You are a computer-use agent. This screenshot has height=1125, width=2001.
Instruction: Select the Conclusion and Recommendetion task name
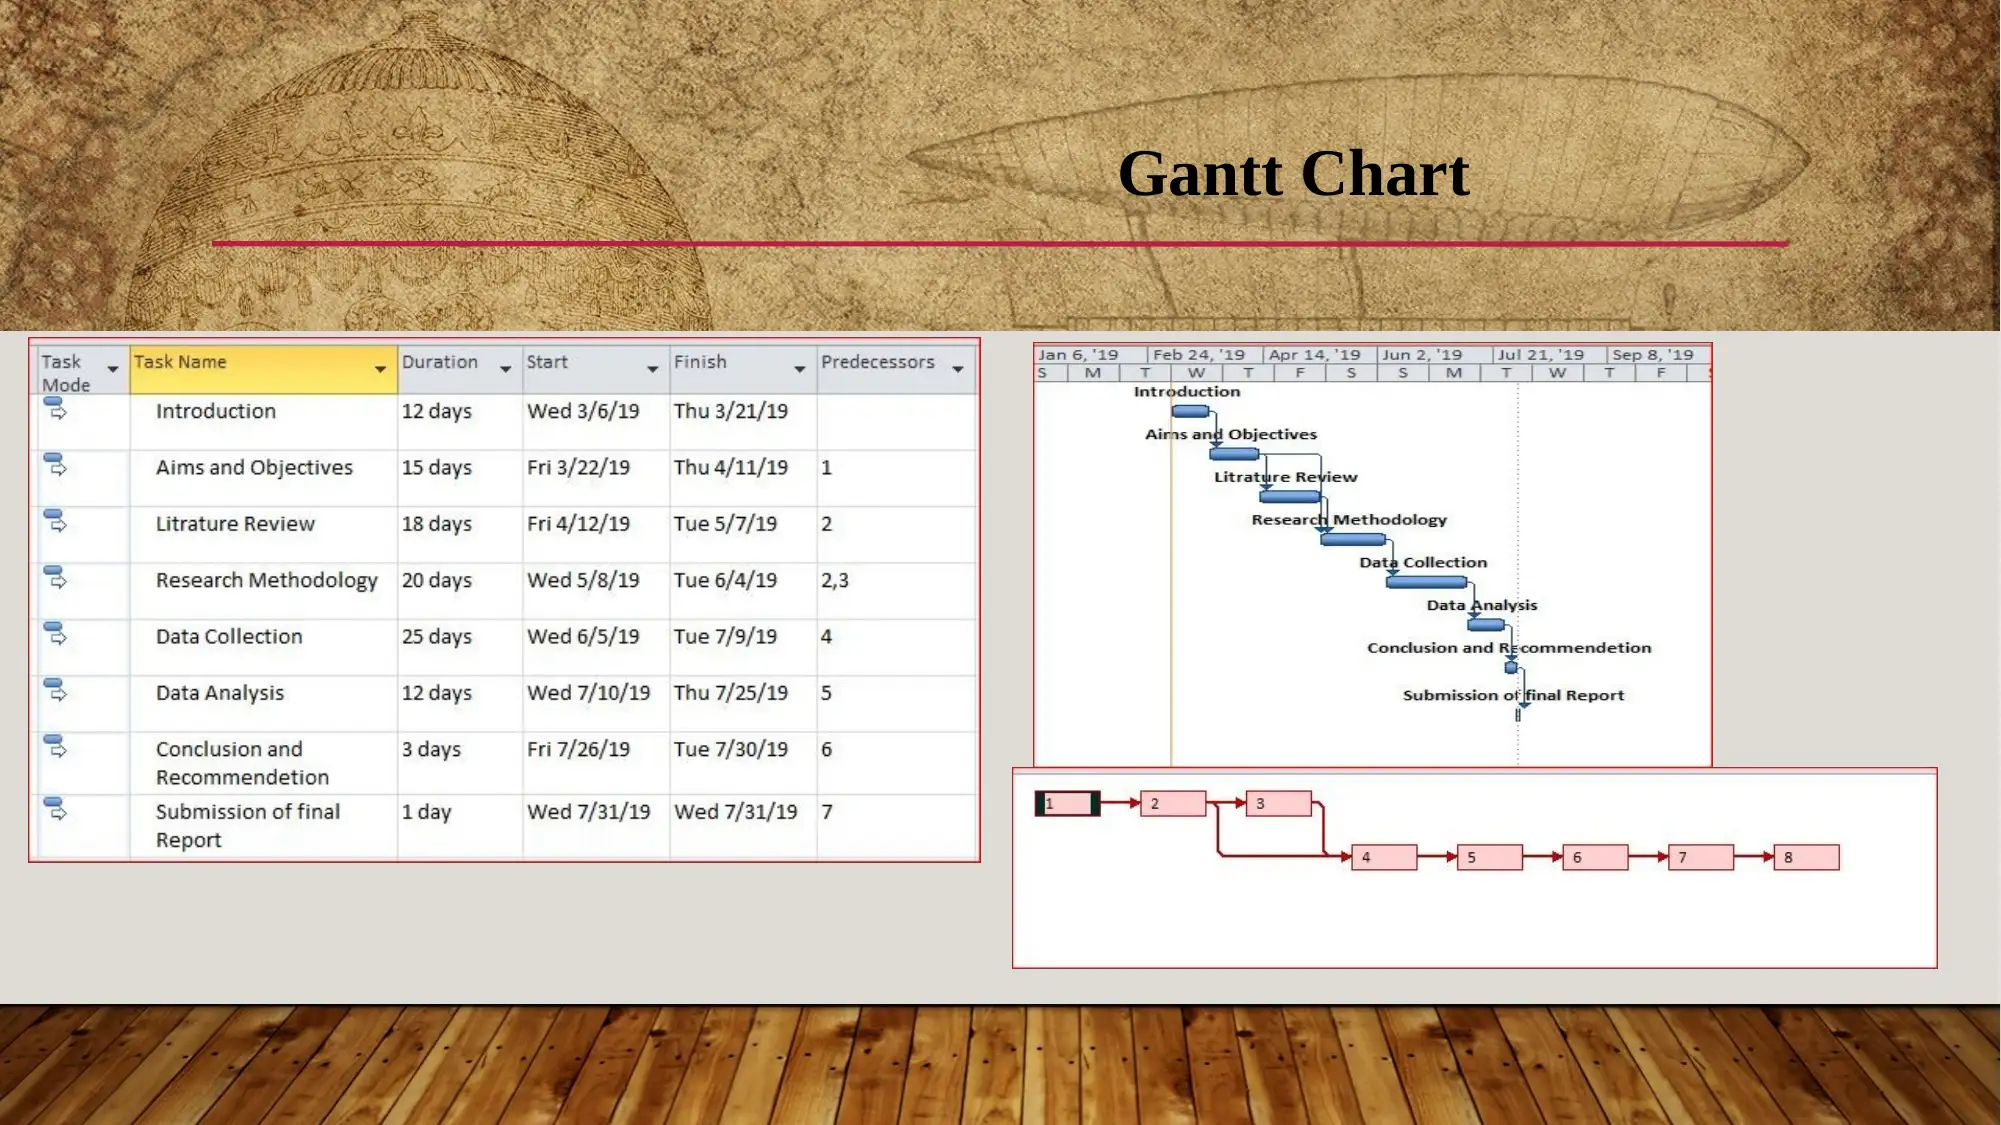263,763
